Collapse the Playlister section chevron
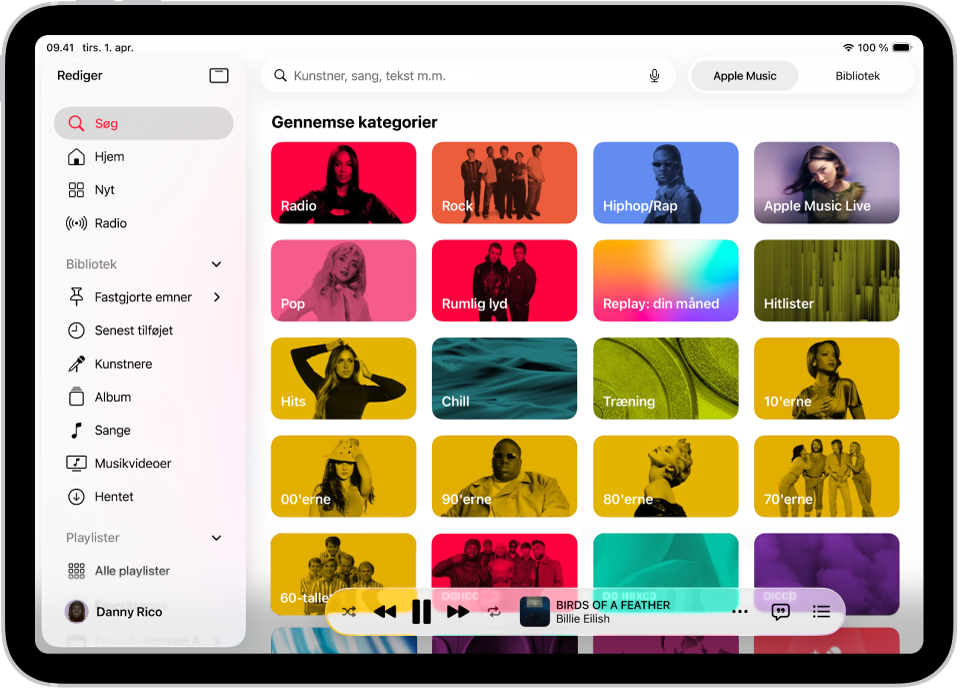The image size is (963, 689). [x=216, y=538]
